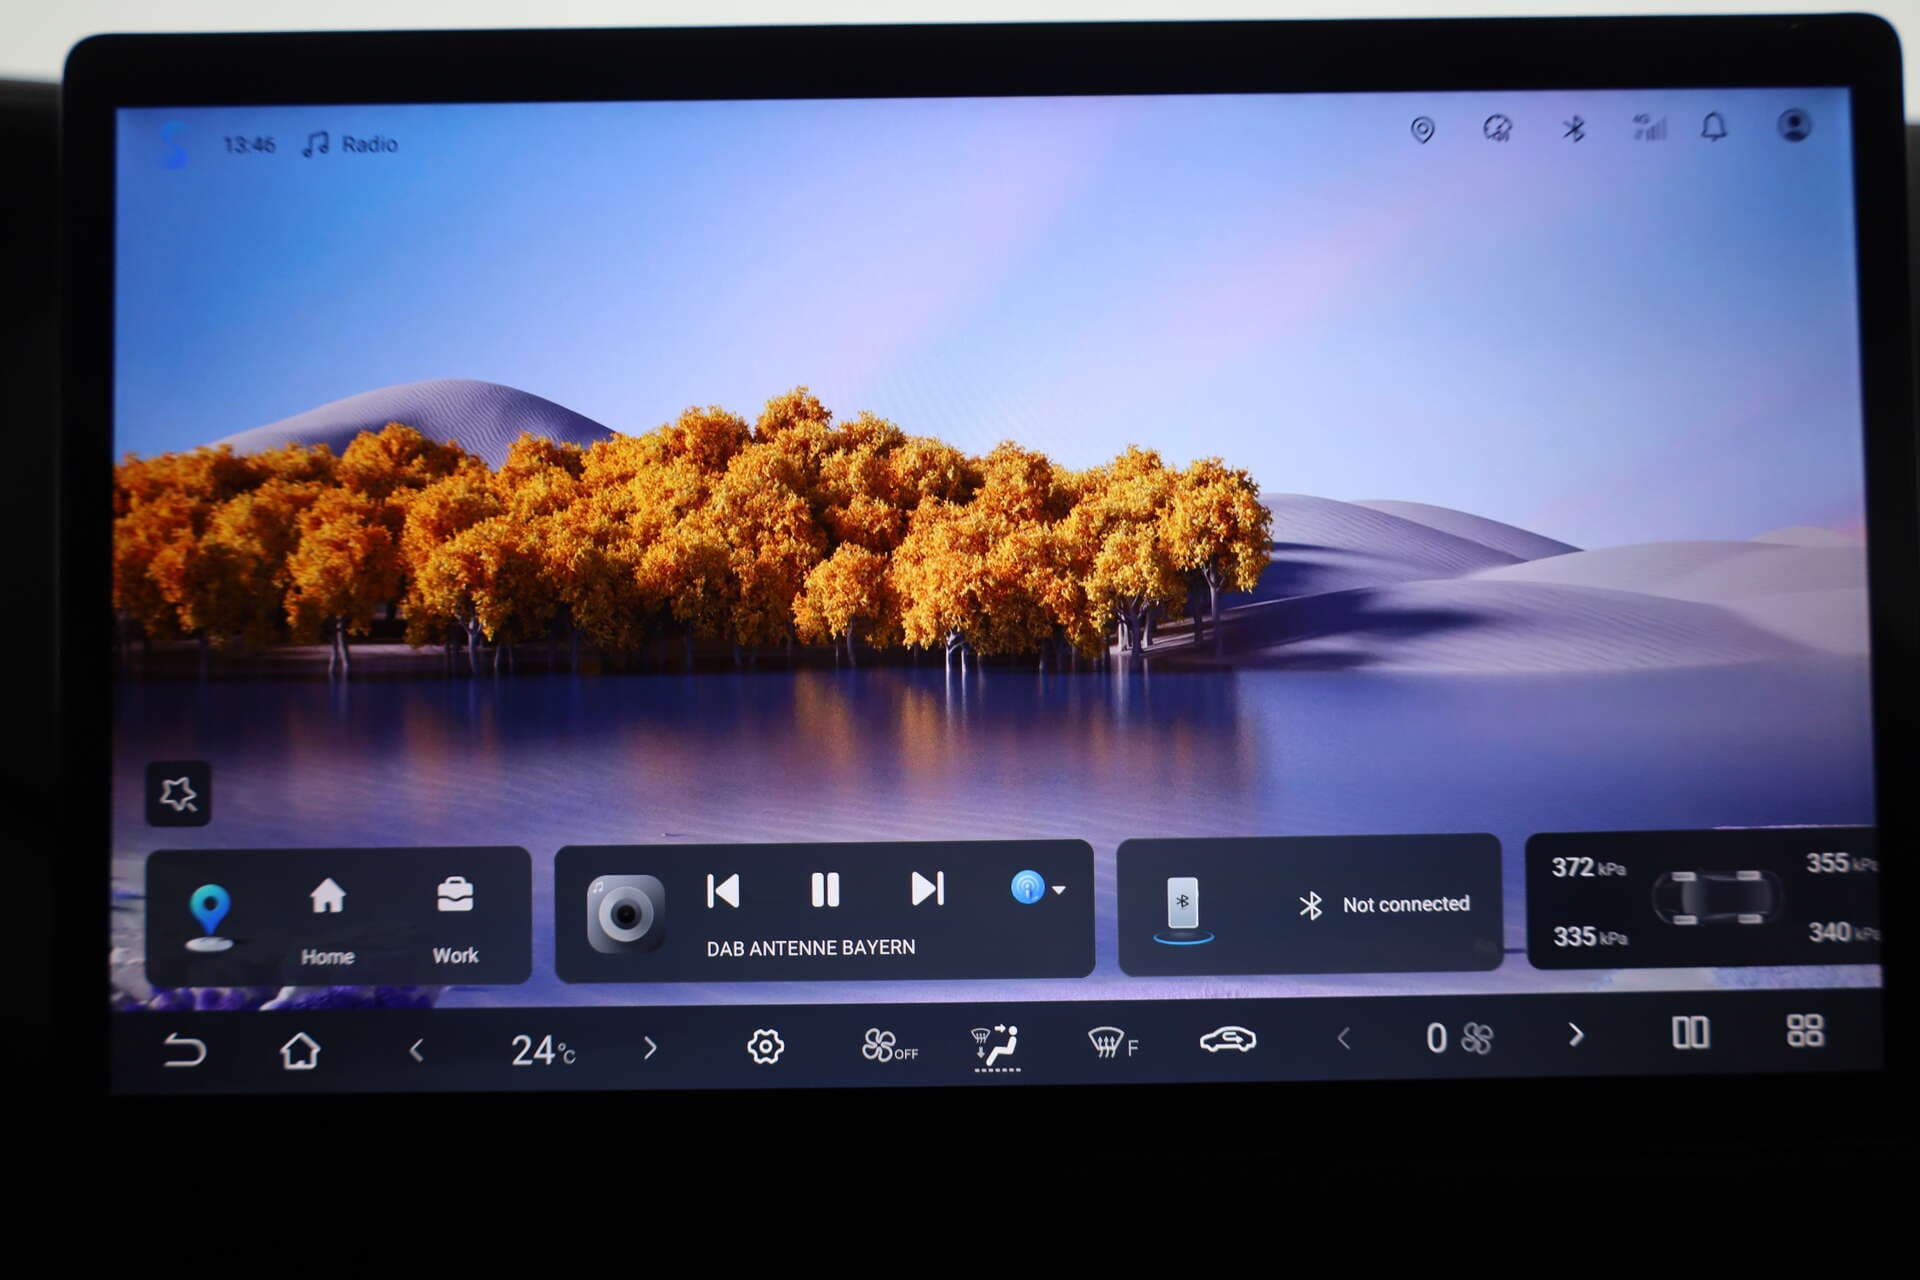Toggle the climate fan OFF button
The height and width of the screenshot is (1280, 1920).
coord(888,1046)
